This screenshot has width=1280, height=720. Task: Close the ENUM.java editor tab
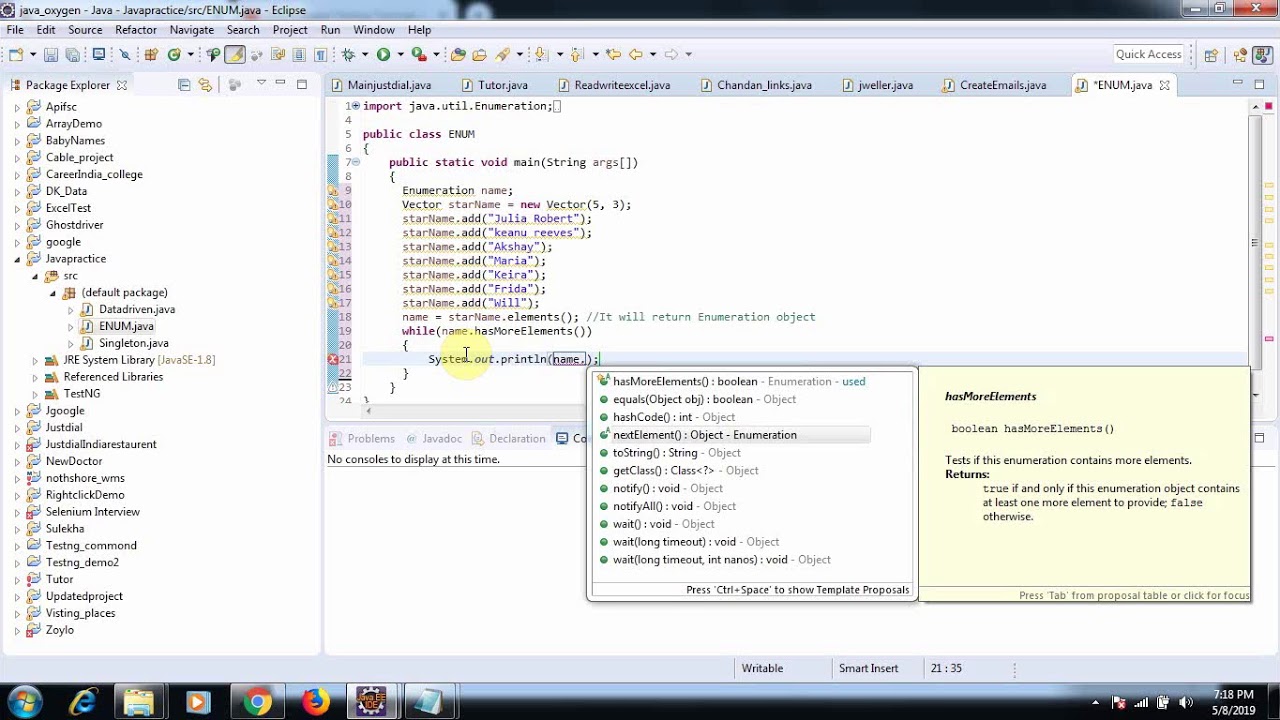click(x=1164, y=85)
